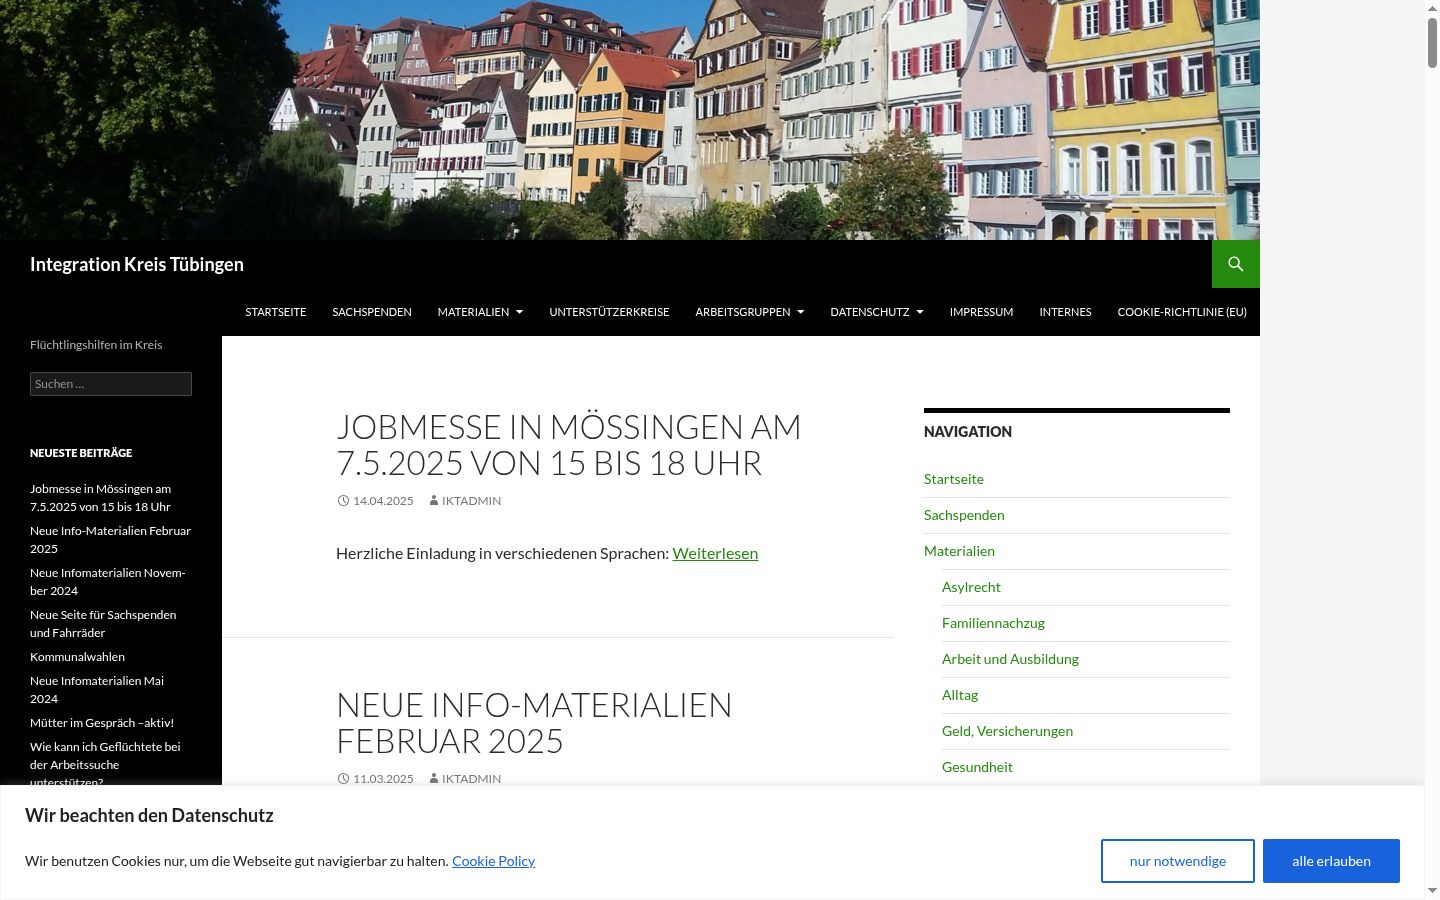Open the green search magnifier icon
Screen dimensions: 1440x900
pos(1236,264)
